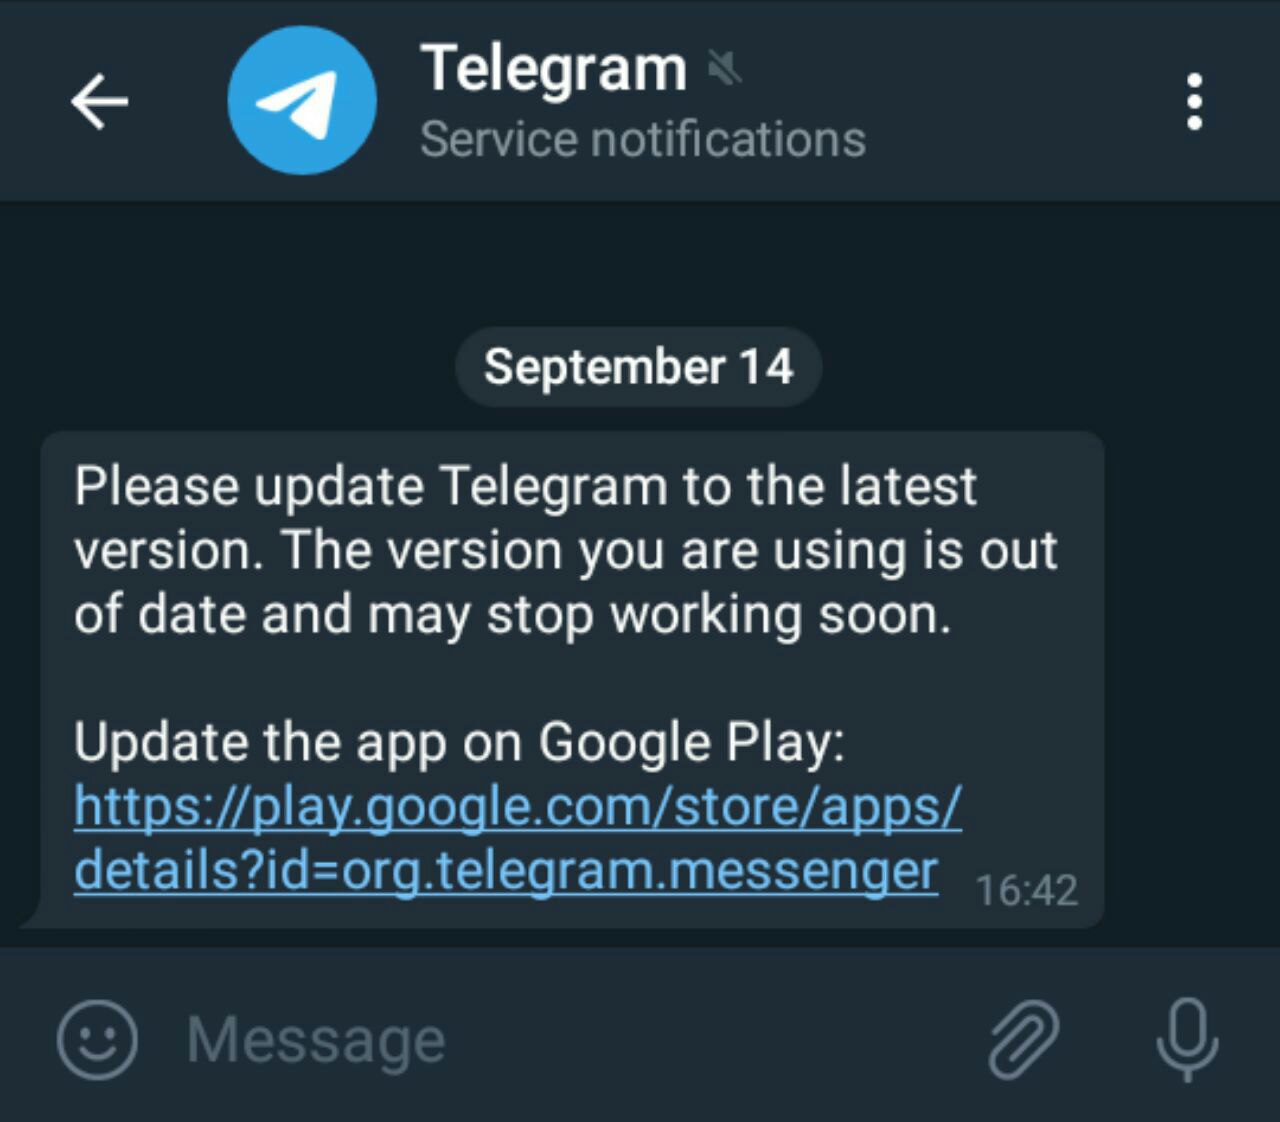Open the emoji picker smiley icon
The width and height of the screenshot is (1280, 1122).
[97, 1040]
